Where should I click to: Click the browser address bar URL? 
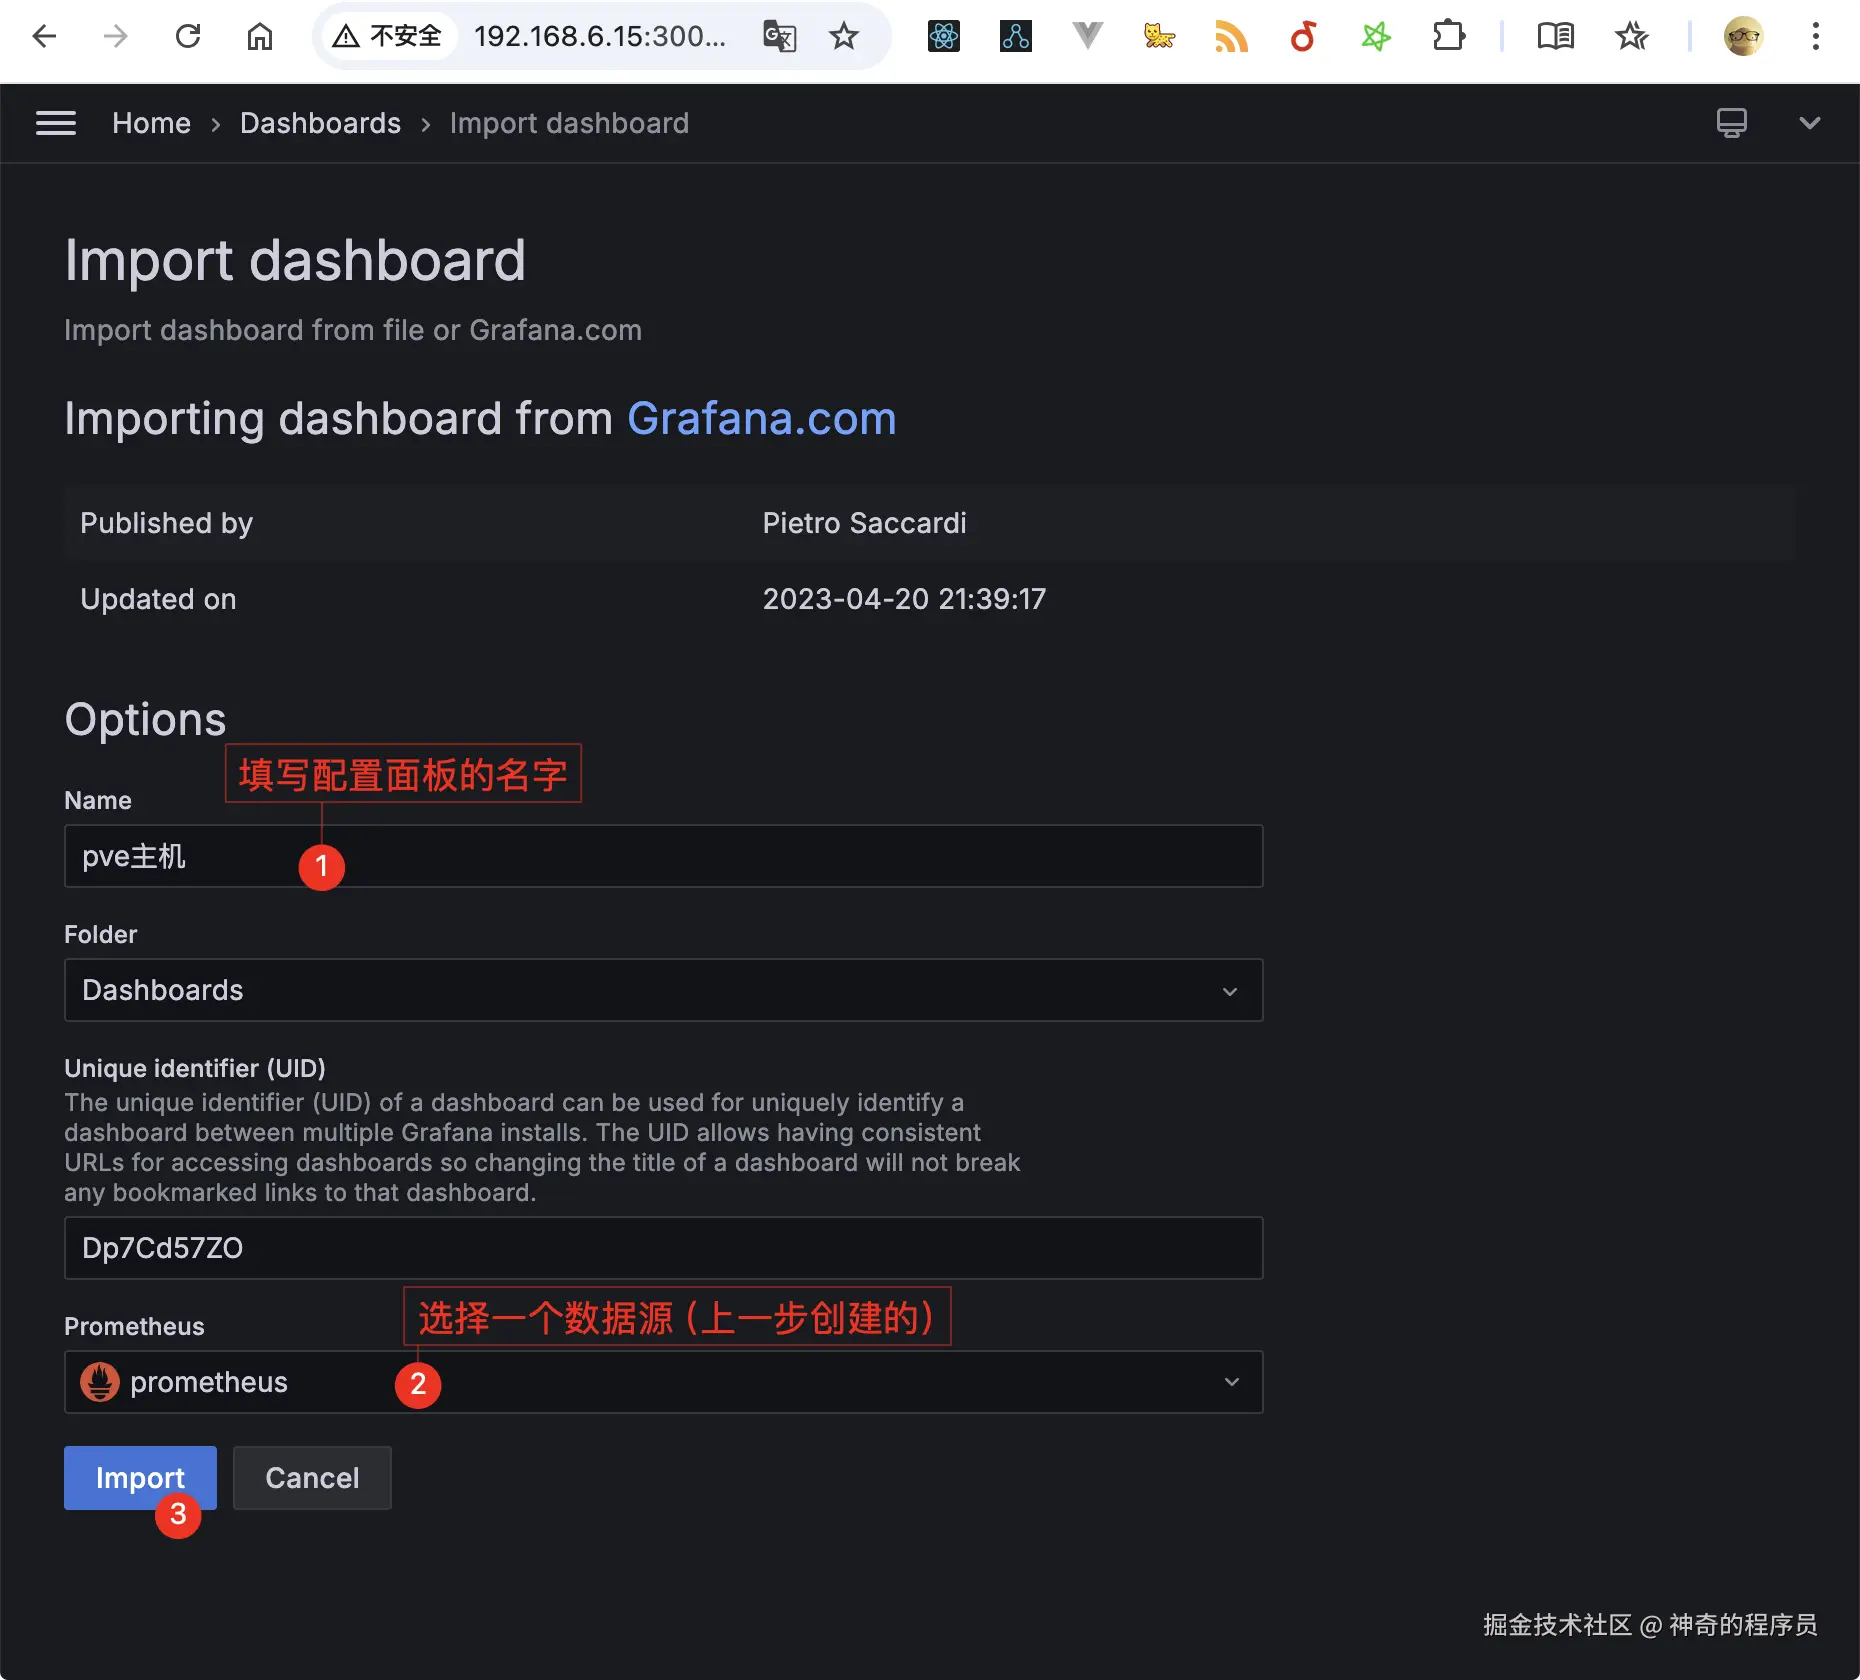(600, 37)
